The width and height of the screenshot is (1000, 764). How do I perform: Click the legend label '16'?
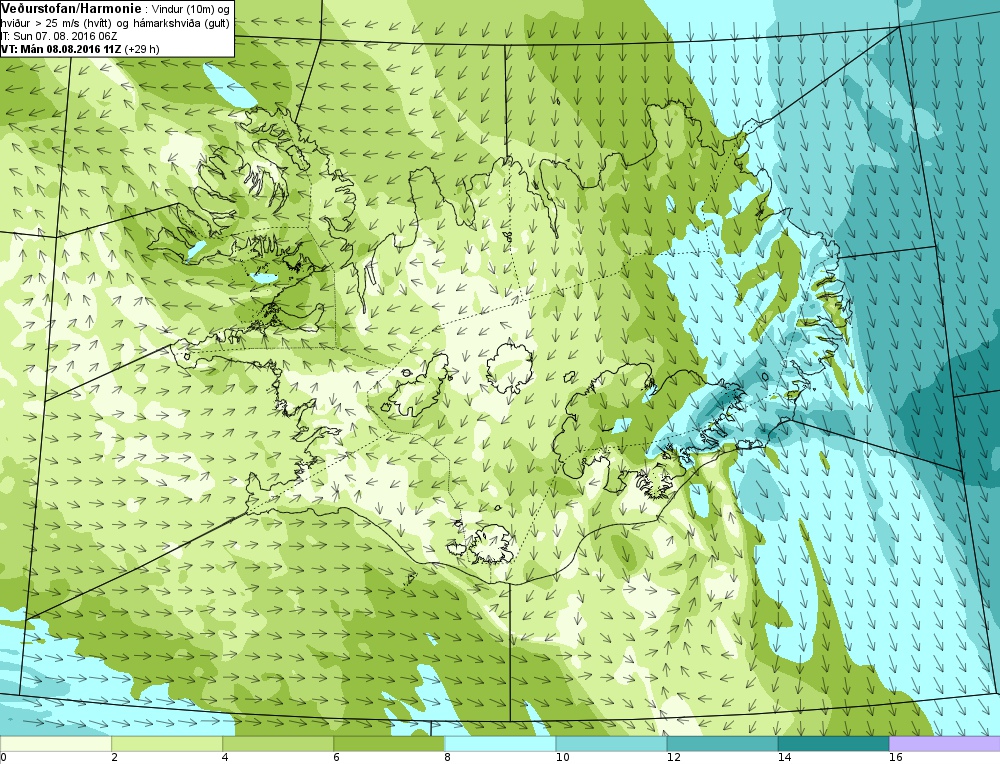click(x=895, y=758)
